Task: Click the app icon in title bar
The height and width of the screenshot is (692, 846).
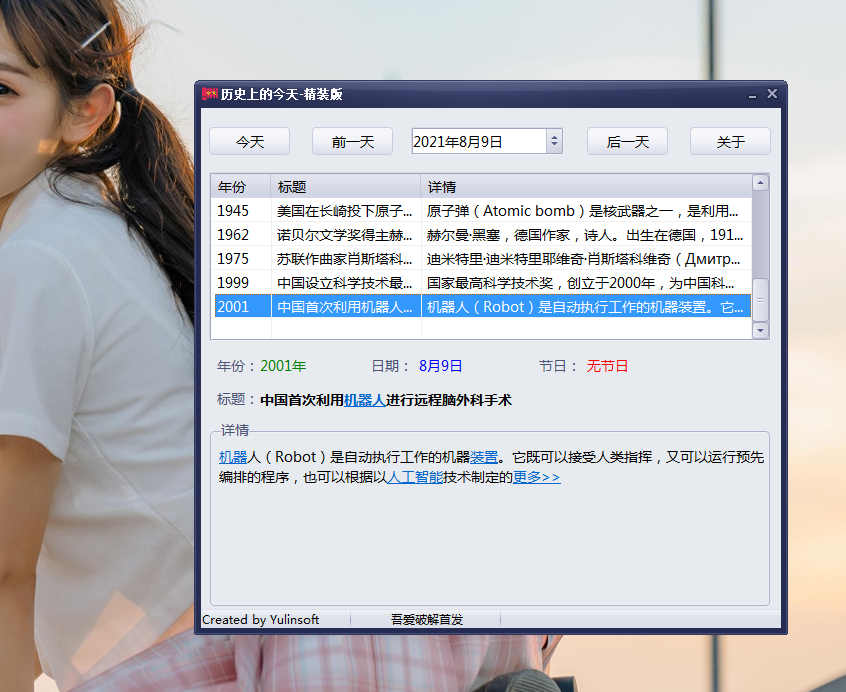Action: point(209,94)
